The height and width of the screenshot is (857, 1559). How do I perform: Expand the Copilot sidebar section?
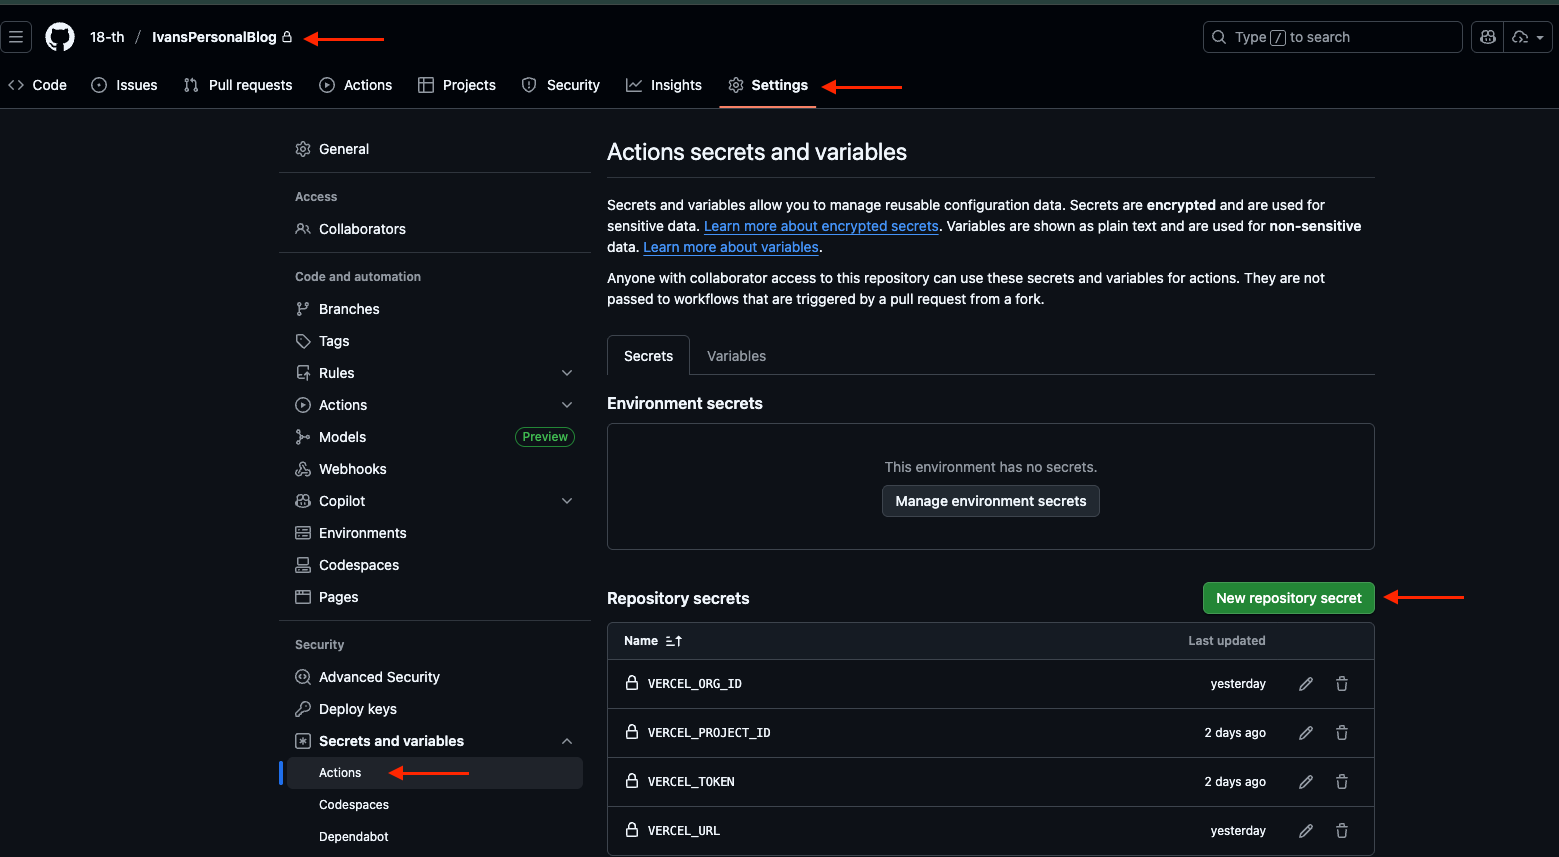coord(567,500)
